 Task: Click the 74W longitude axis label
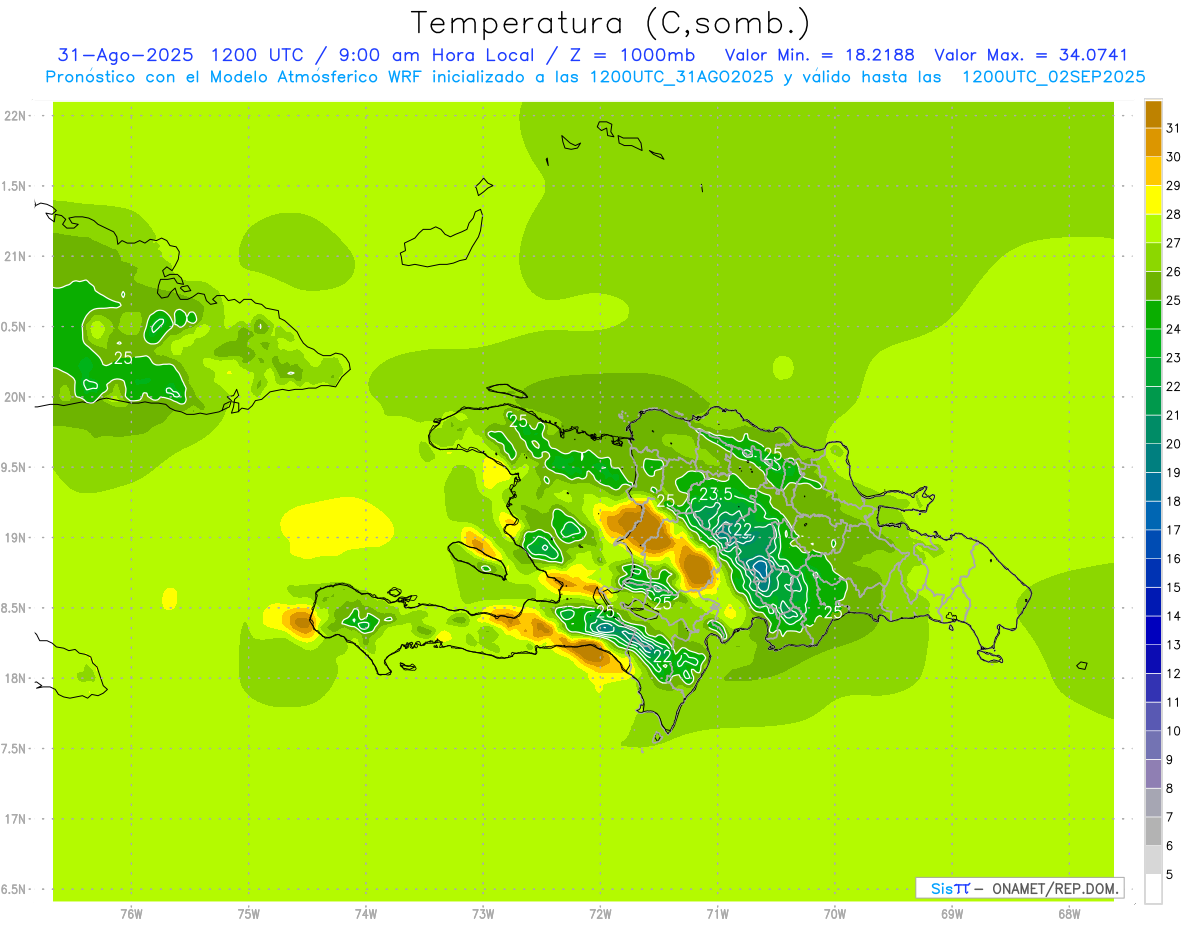[366, 913]
